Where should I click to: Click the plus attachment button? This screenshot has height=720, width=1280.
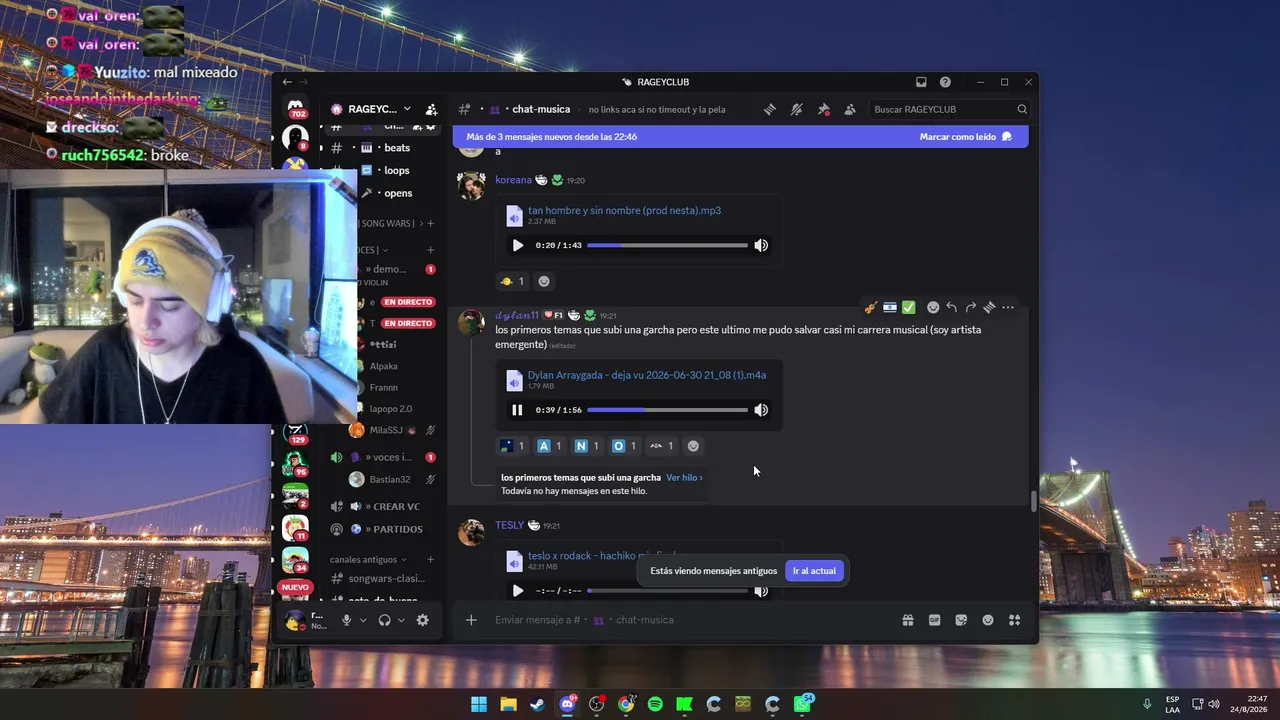(x=471, y=620)
